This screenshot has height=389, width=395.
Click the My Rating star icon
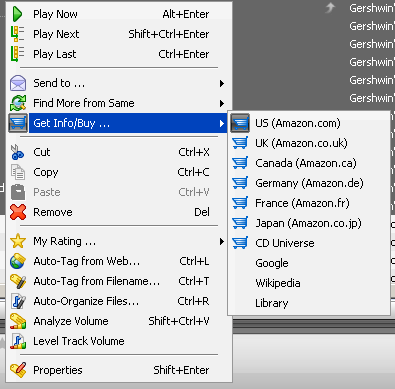(18, 241)
